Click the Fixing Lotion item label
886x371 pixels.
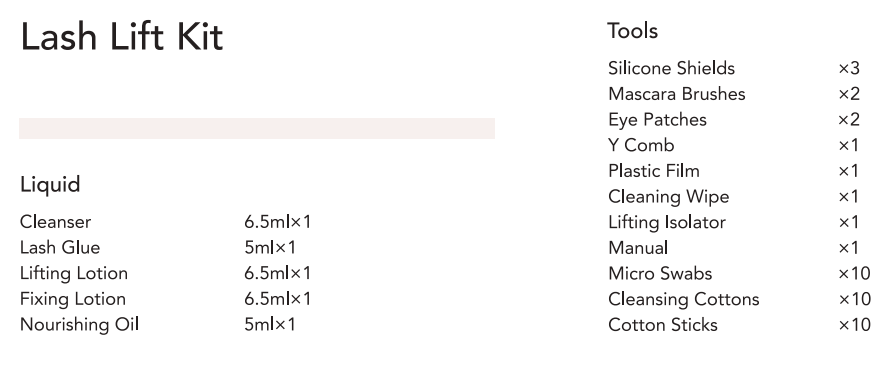(x=73, y=299)
